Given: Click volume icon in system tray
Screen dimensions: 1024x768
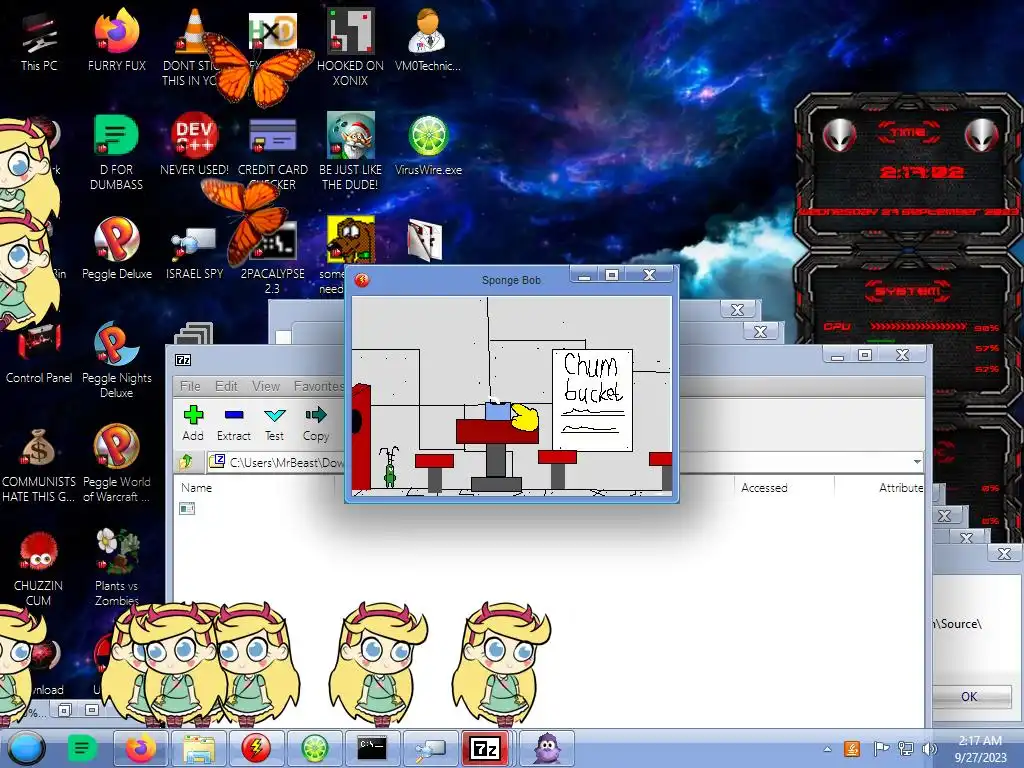Looking at the screenshot, I should tap(929, 748).
